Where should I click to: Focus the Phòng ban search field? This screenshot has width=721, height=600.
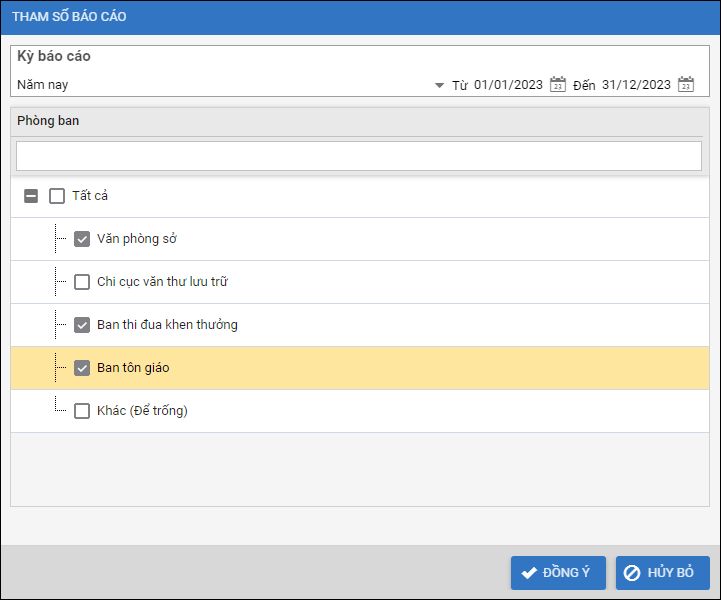[x=359, y=156]
